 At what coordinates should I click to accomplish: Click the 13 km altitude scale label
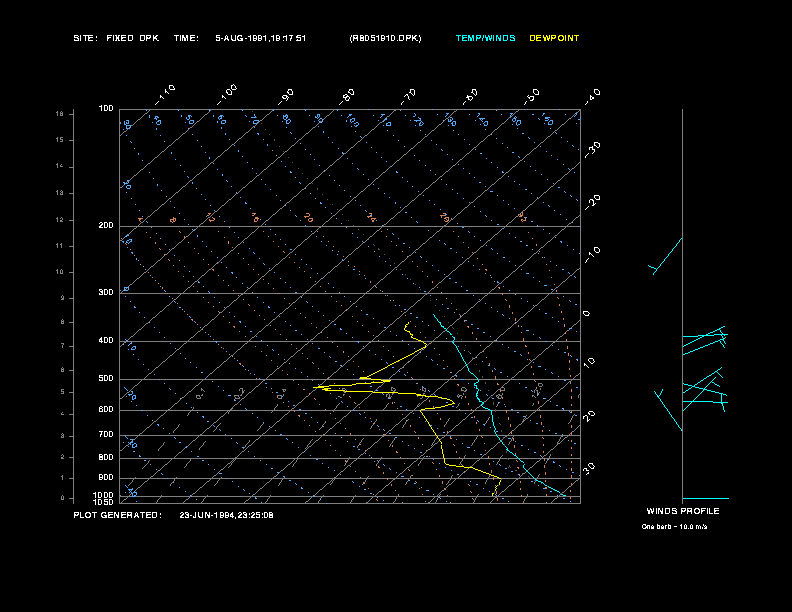point(60,193)
